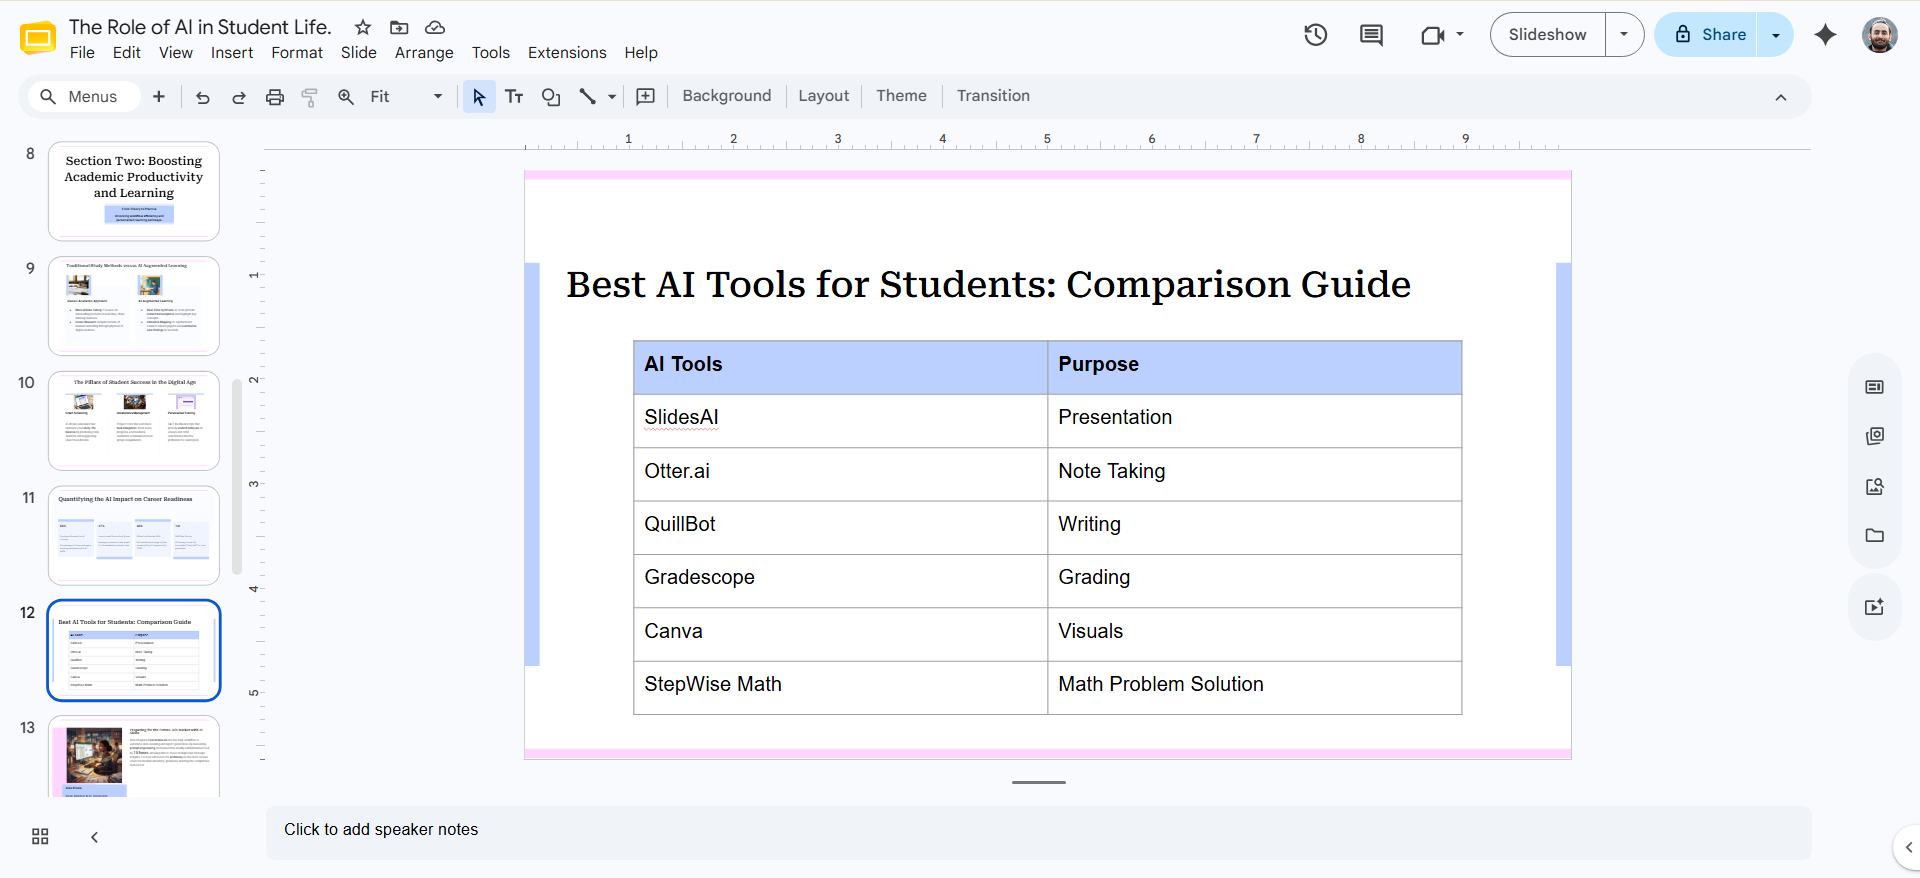Open the video generation side panel icon
The height and width of the screenshot is (878, 1920).
point(1875,607)
